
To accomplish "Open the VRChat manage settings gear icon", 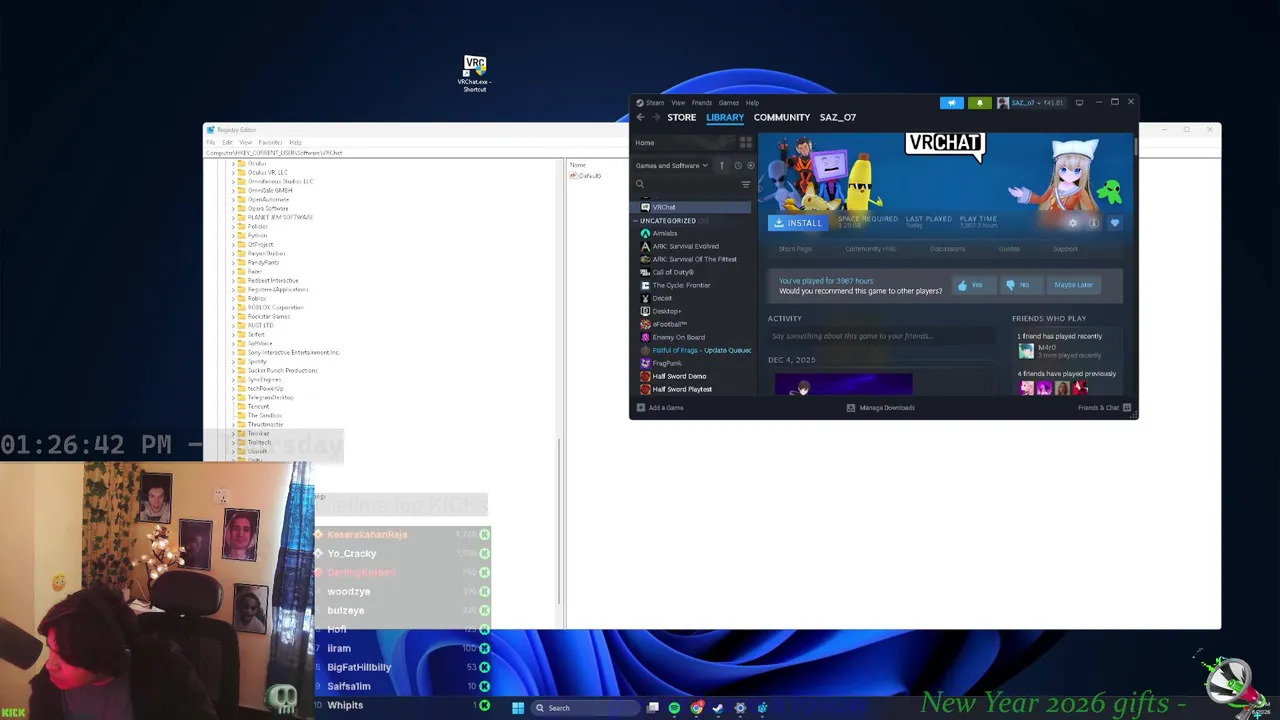I will 1073,223.
